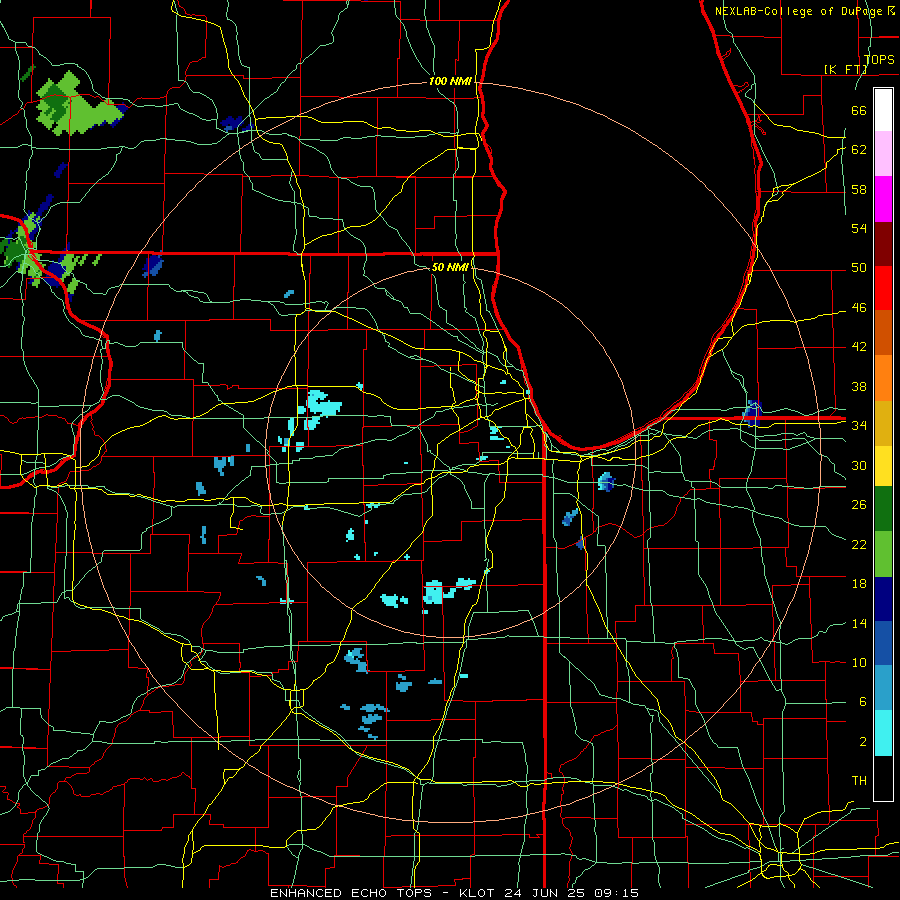Choose the gold legend swatch beside the 34 label
The width and height of the screenshot is (900, 900).
tap(883, 423)
